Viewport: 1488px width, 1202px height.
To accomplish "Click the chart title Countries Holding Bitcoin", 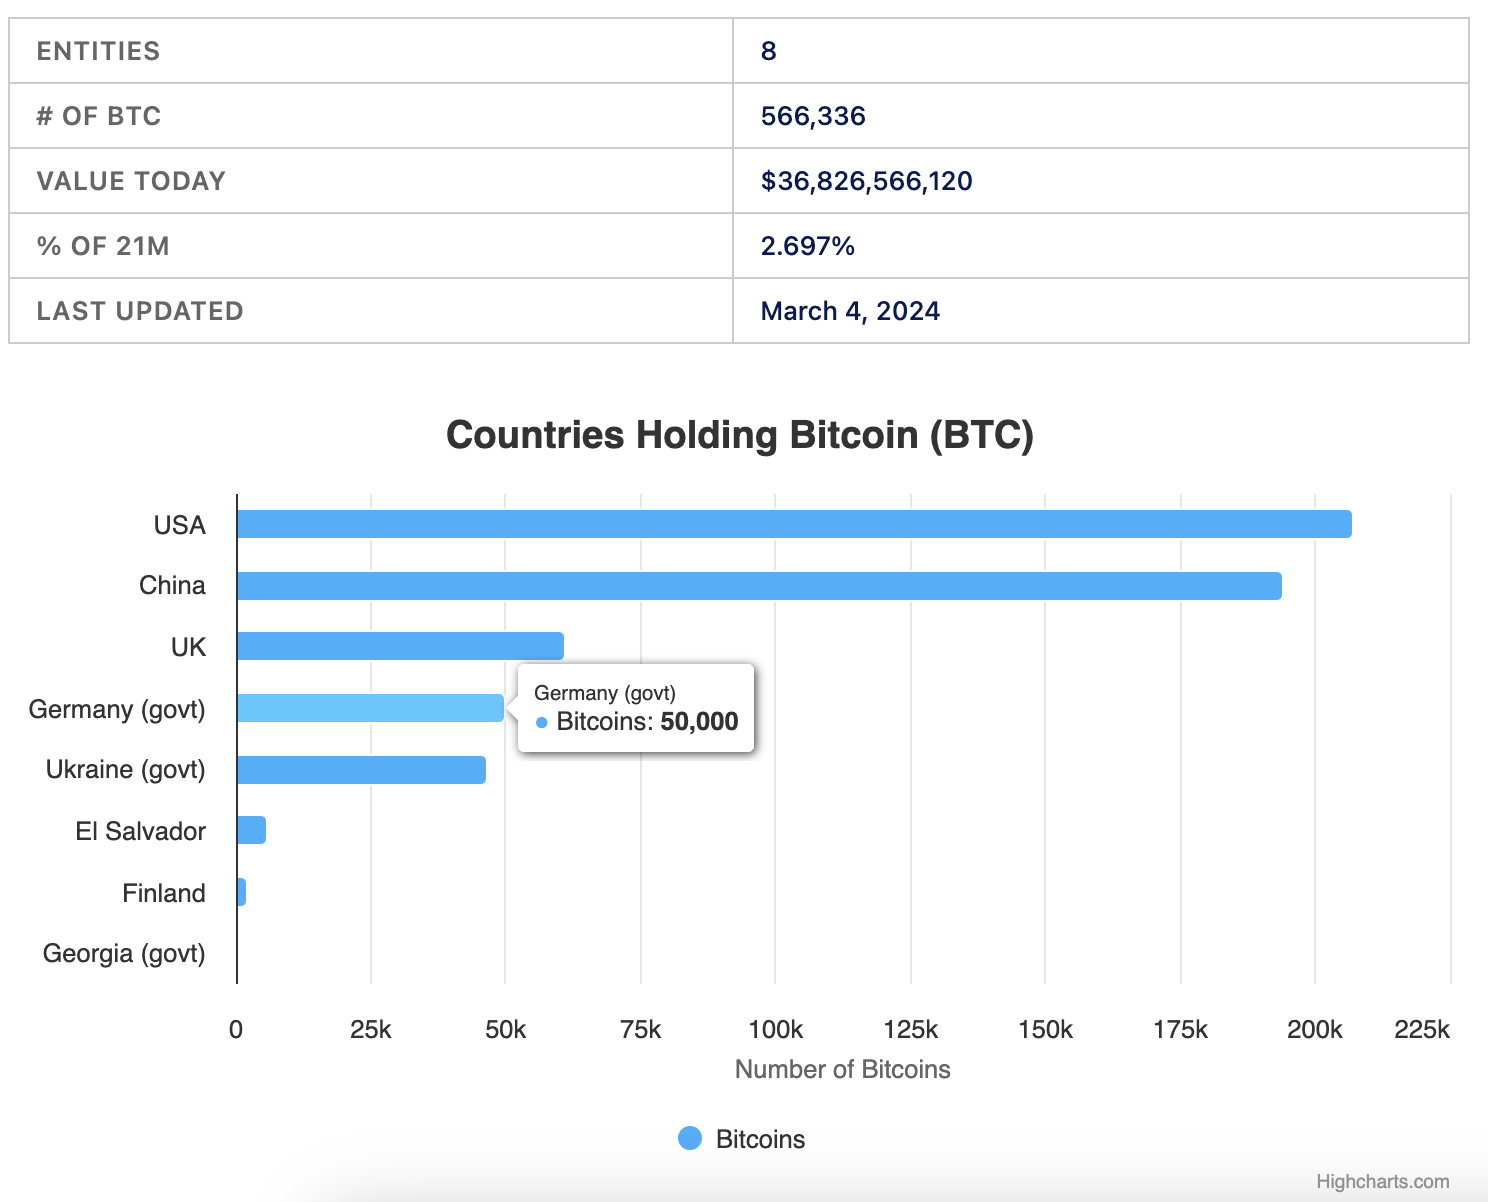I will [739, 435].
